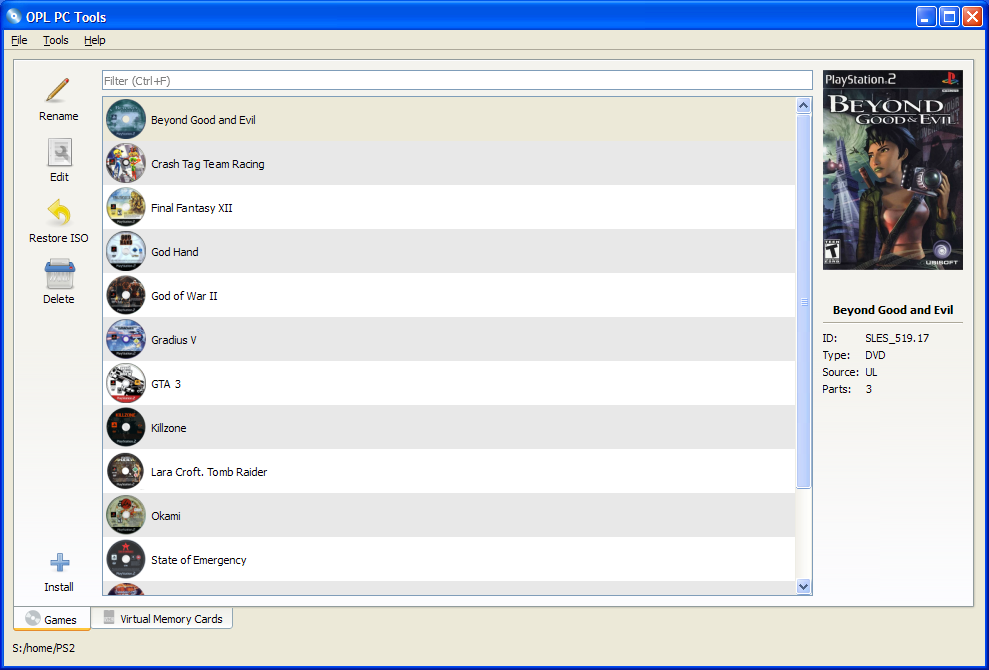Click the Beyond Good and Evil disc icon
The width and height of the screenshot is (989, 670).
click(126, 119)
